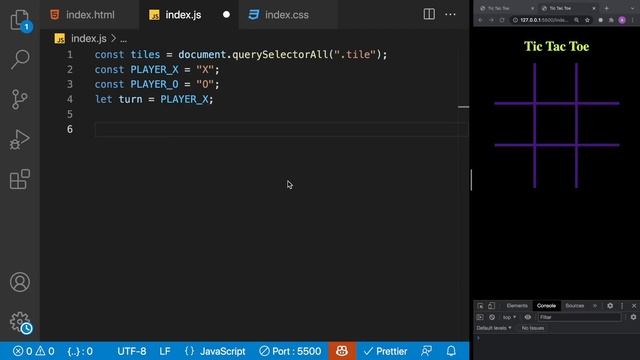Open errors and warnings in status bar

click(33, 351)
